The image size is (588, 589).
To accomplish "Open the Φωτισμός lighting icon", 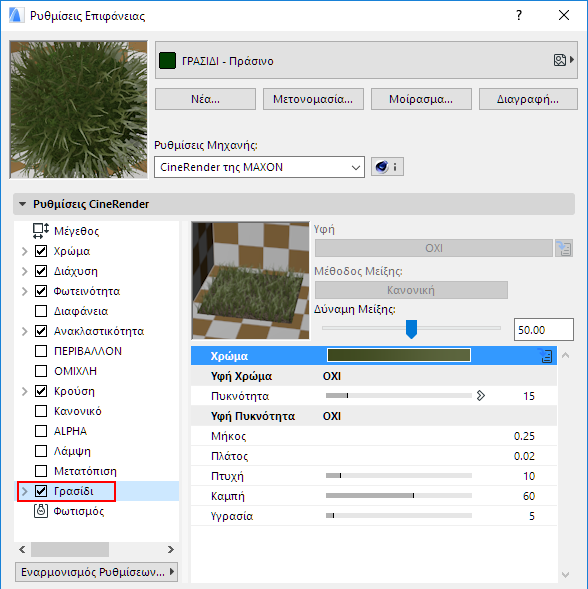I will click(41, 511).
